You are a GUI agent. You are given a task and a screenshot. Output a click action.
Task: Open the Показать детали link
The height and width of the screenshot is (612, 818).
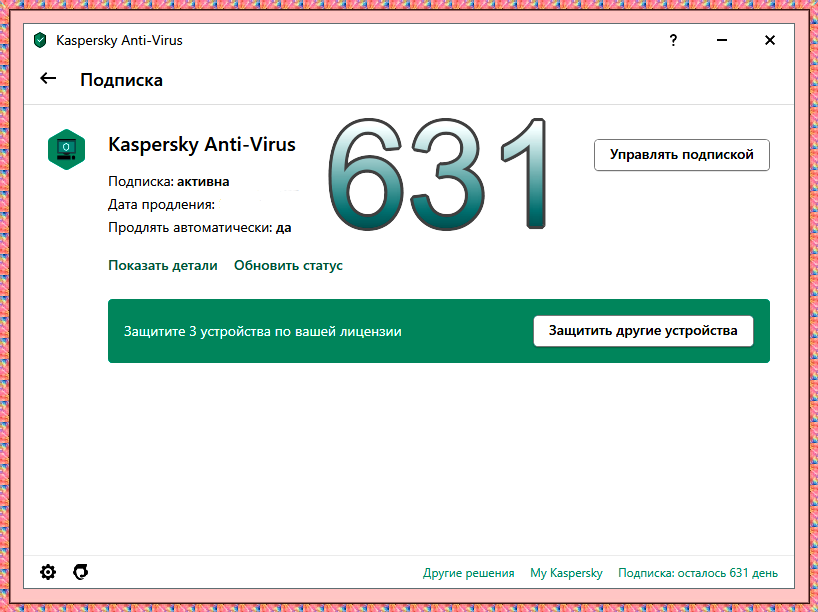pos(163,266)
